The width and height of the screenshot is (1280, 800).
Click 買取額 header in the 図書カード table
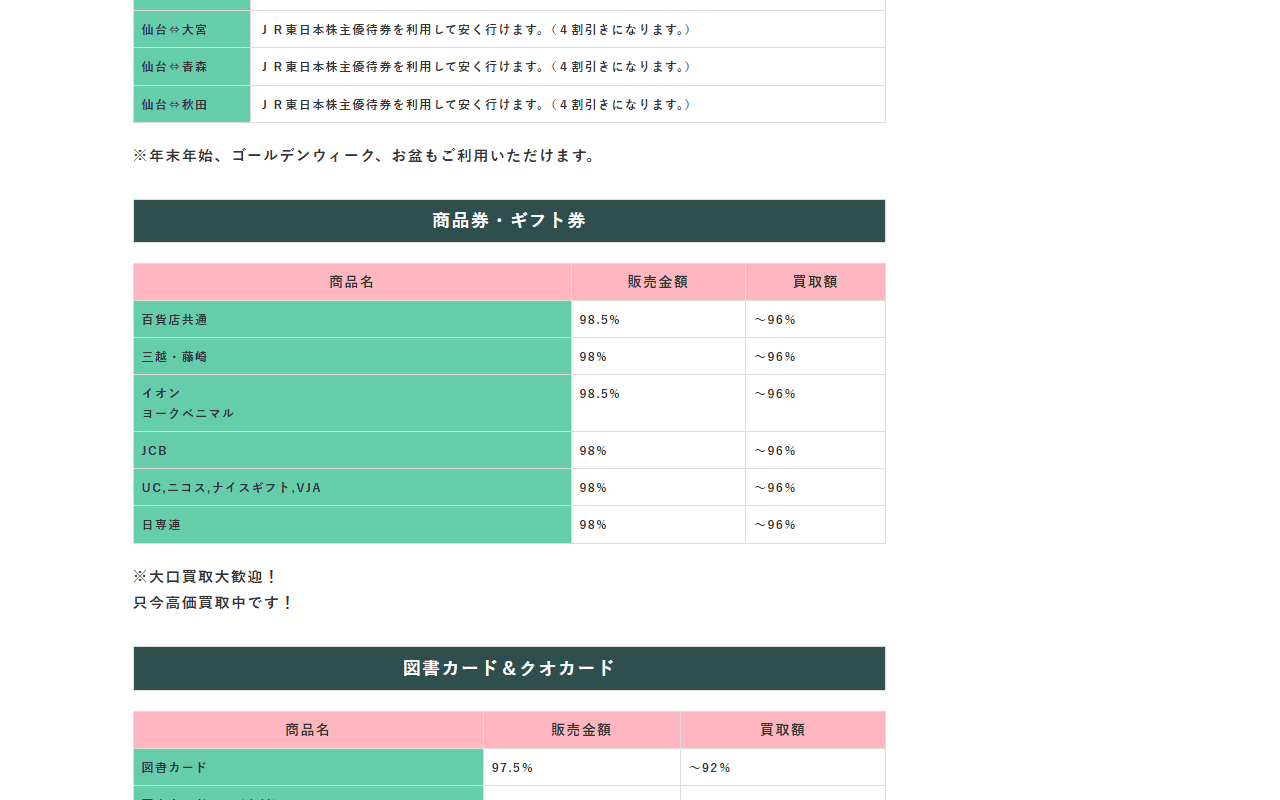pyautogui.click(x=783, y=730)
